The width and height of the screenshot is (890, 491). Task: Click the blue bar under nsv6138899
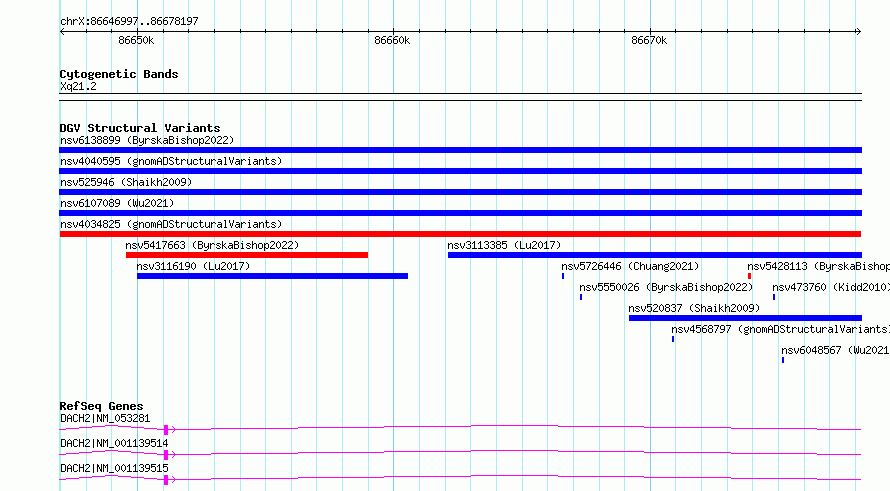460,150
